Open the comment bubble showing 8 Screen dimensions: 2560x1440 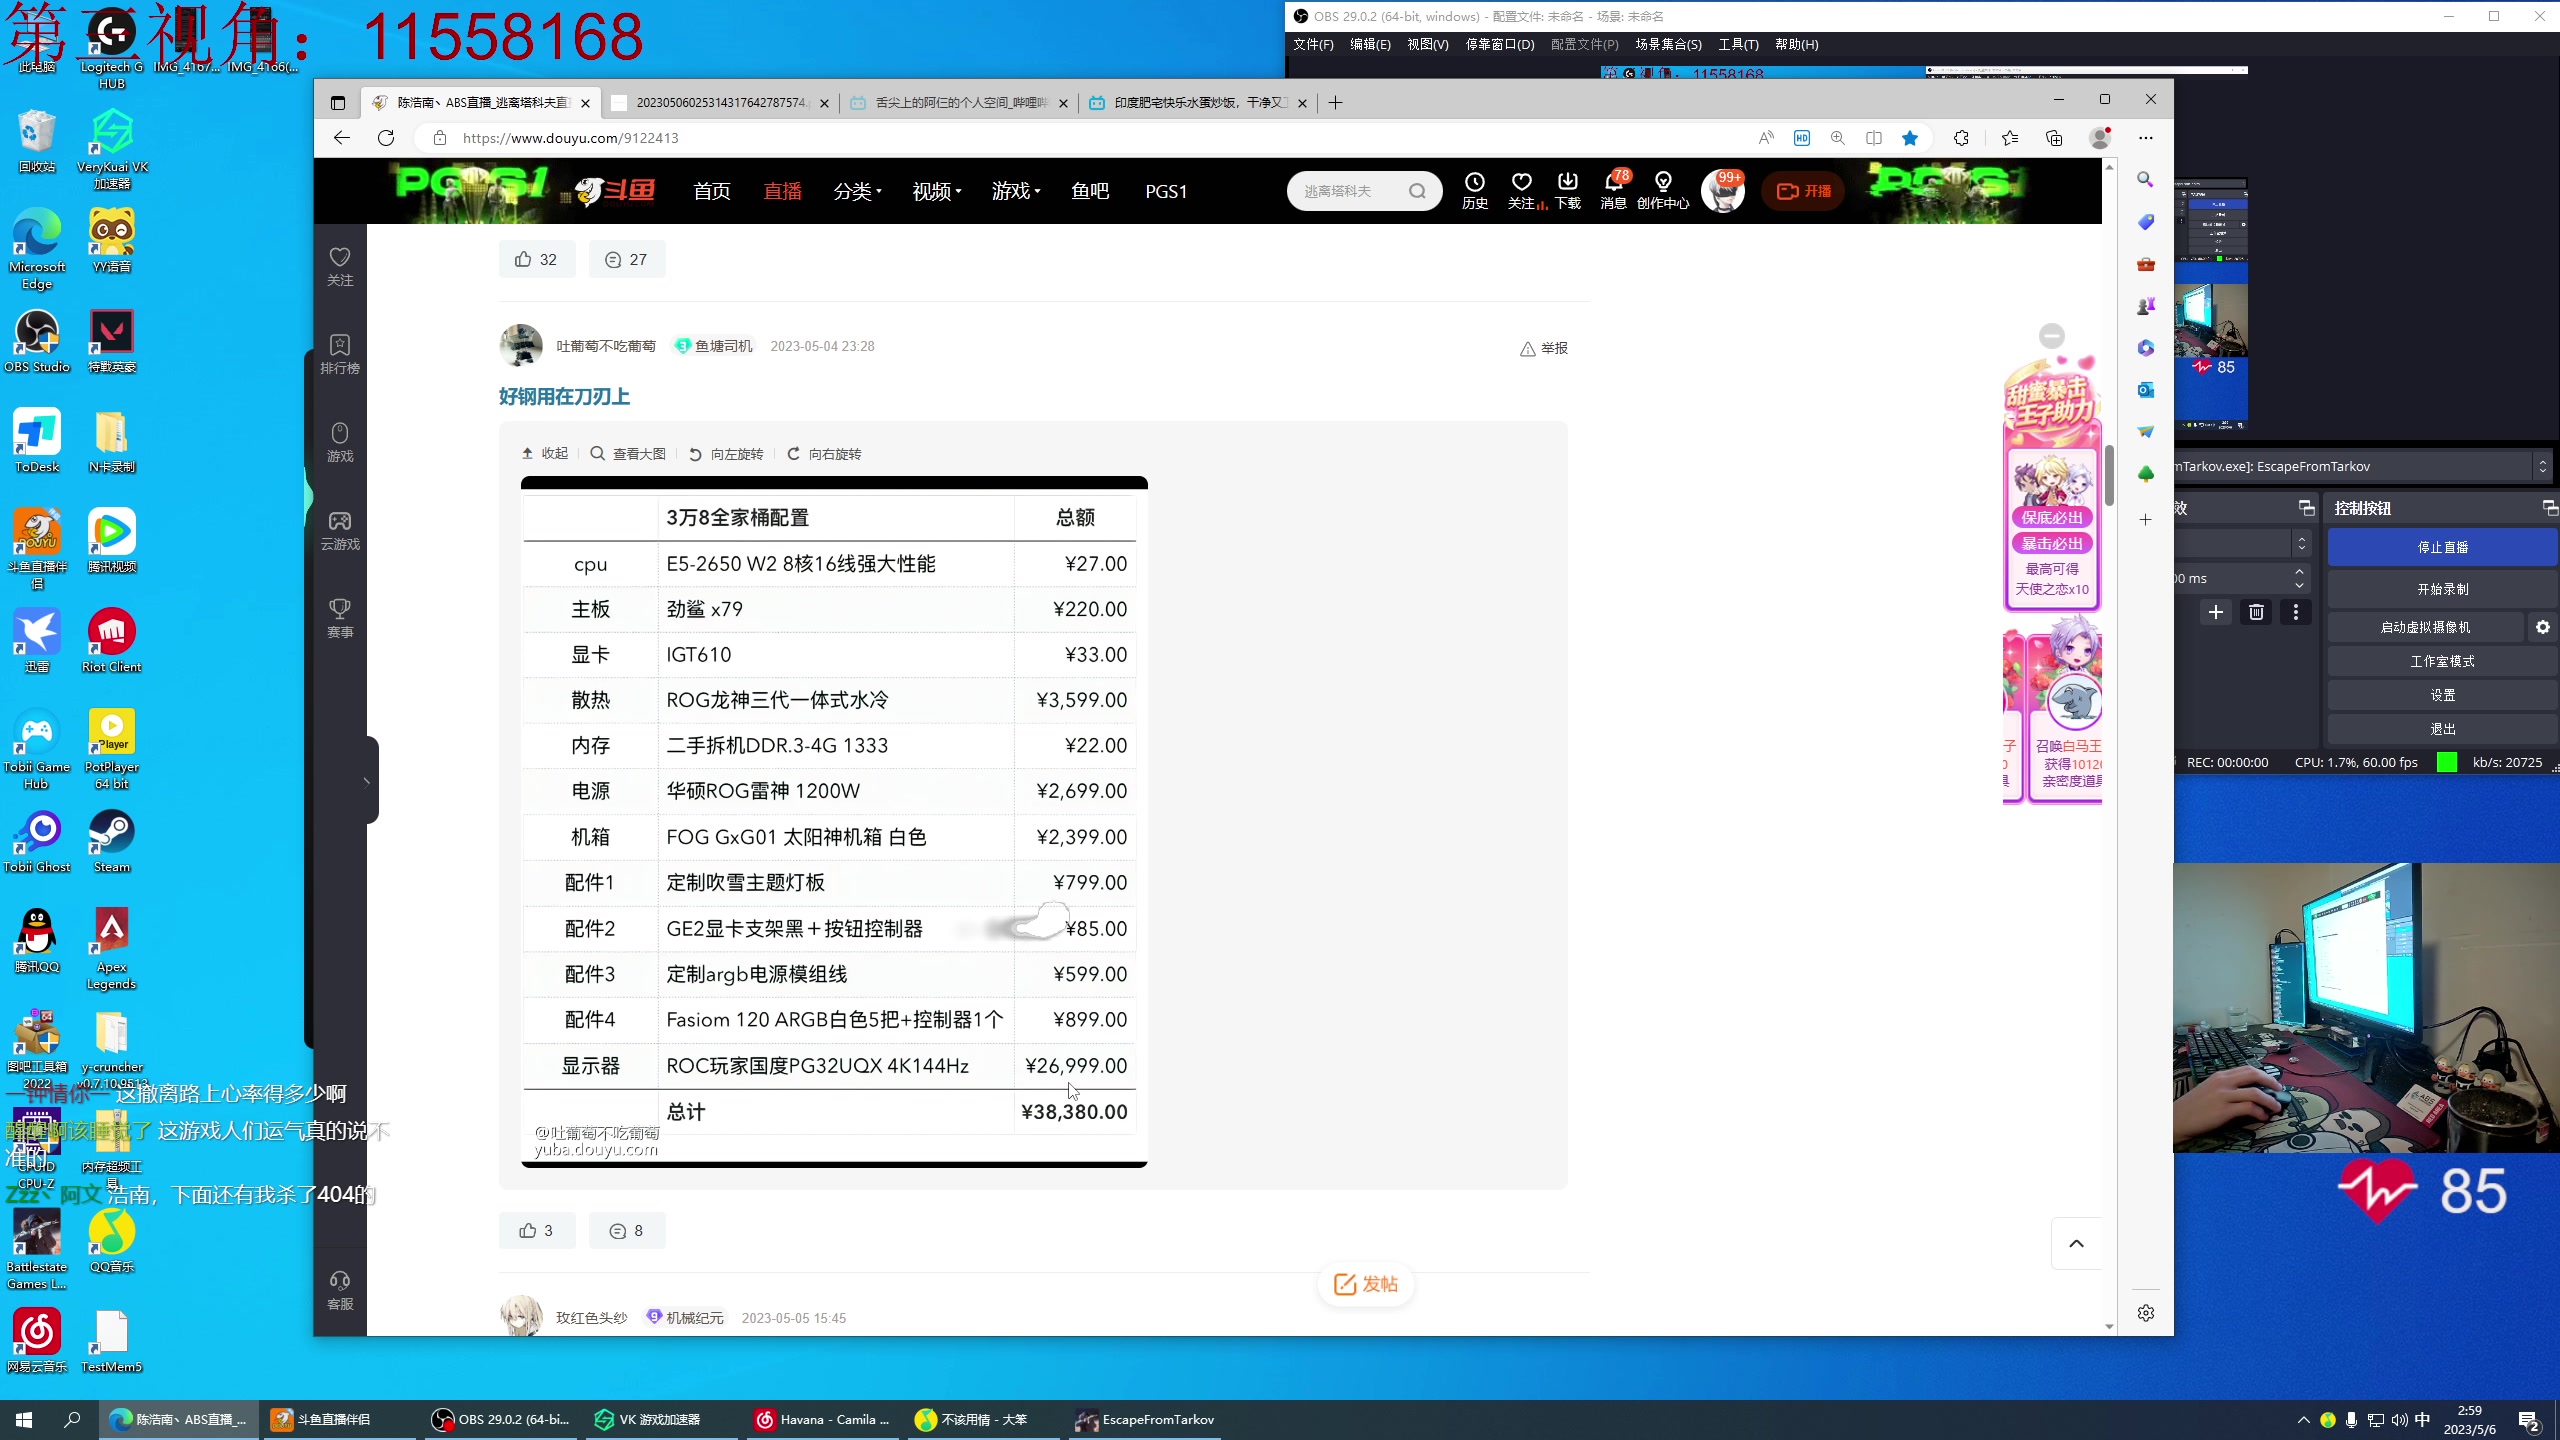626,1230
